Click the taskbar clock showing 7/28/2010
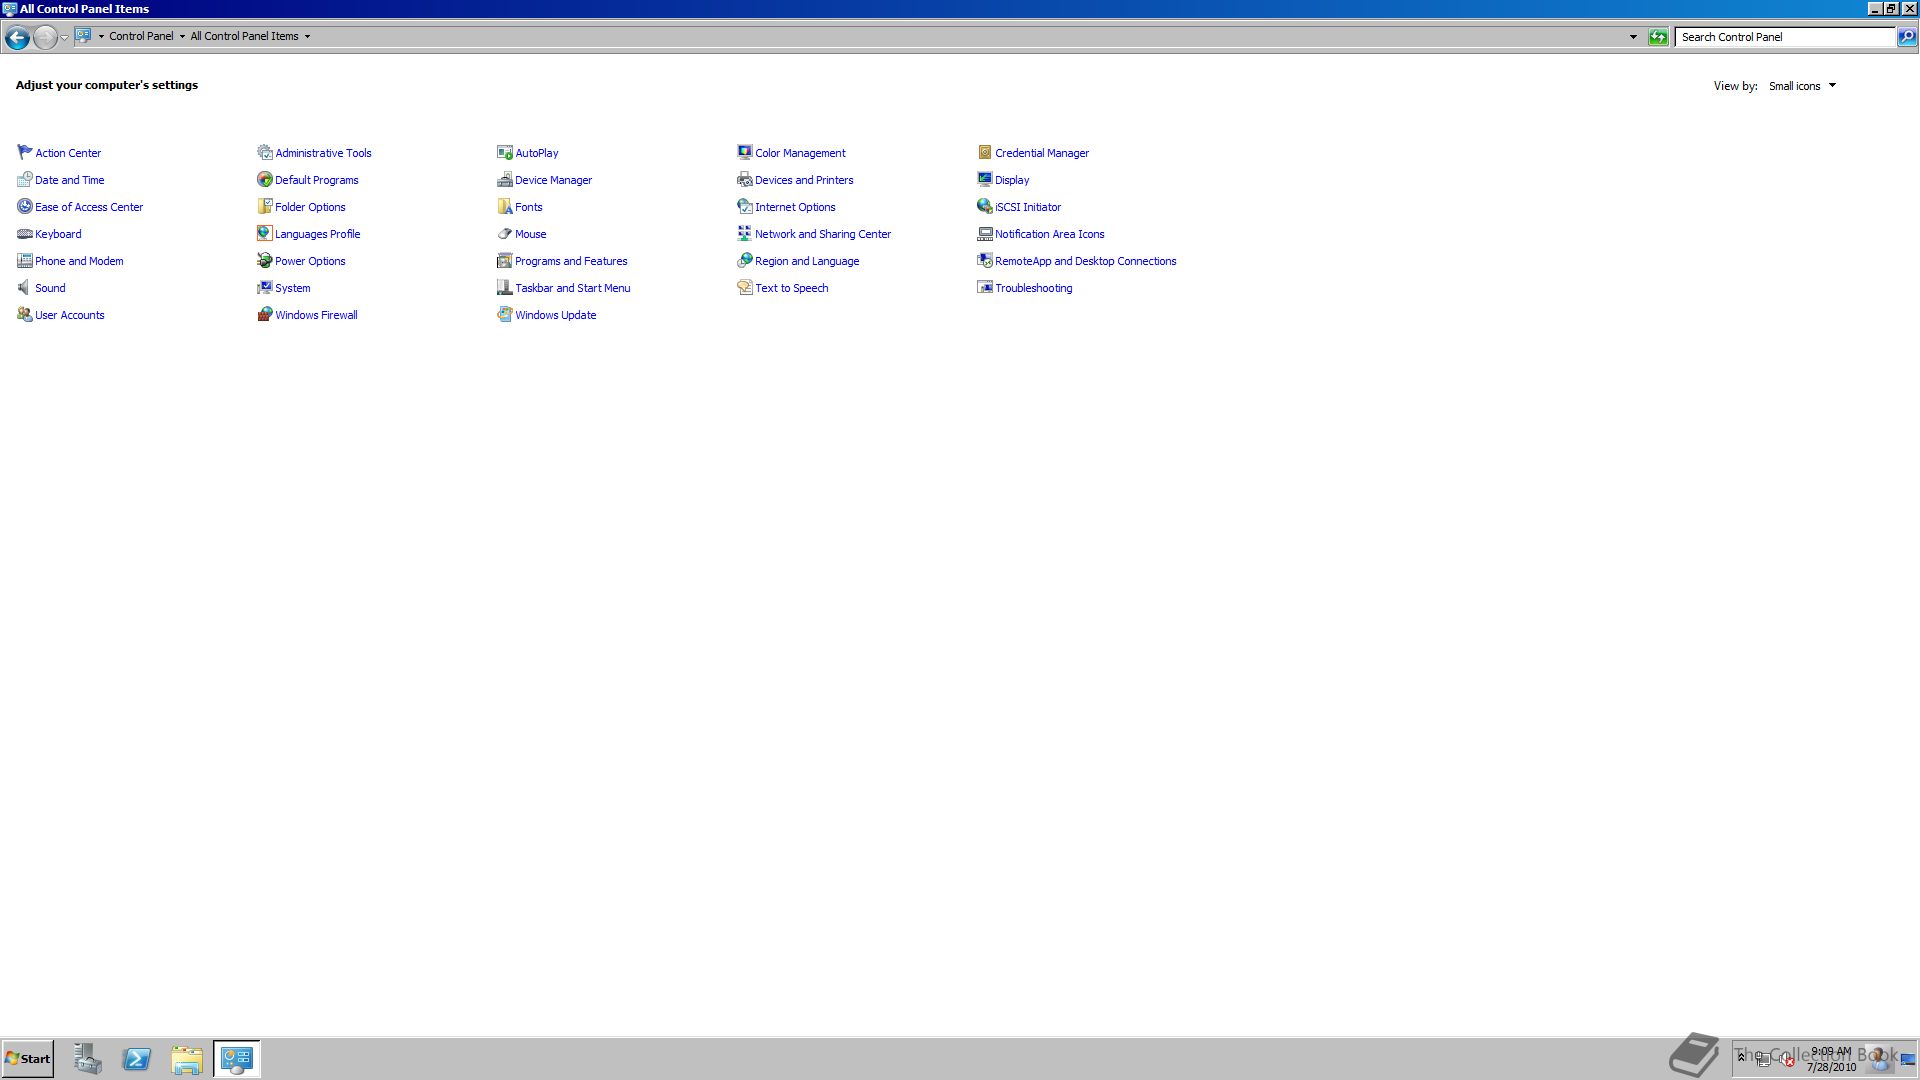The width and height of the screenshot is (1920, 1080). (1831, 1059)
